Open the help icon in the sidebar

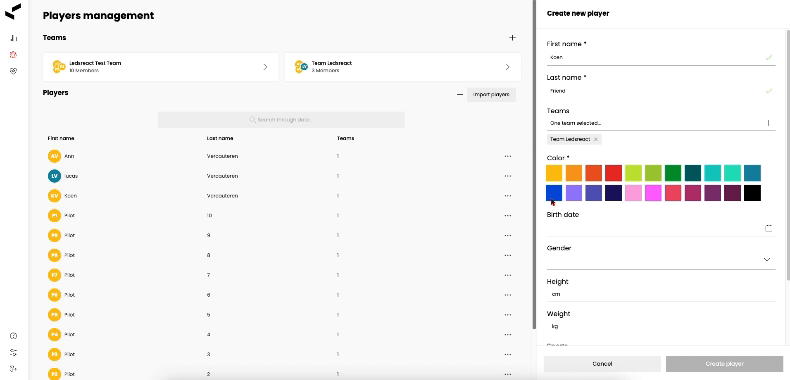pyautogui.click(x=14, y=336)
